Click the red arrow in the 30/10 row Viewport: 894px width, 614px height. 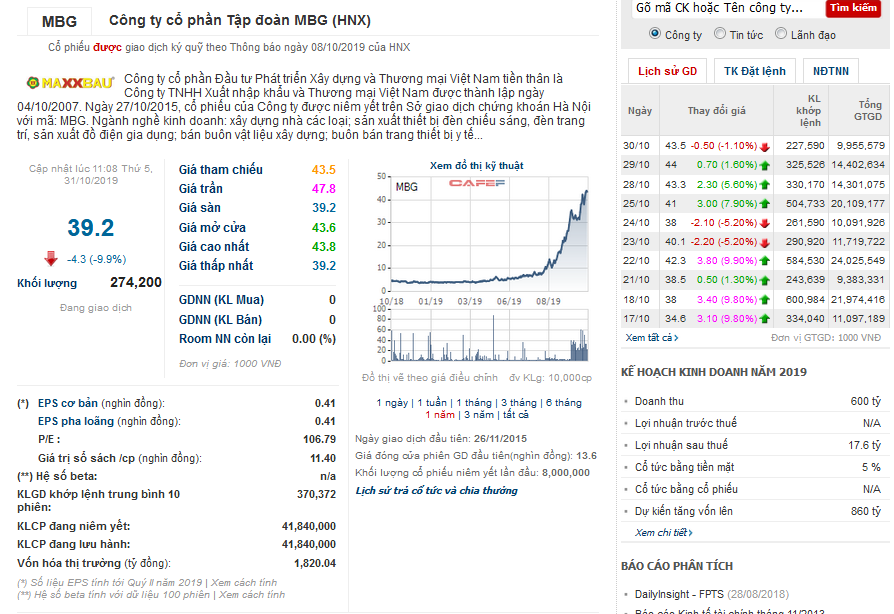[765, 147]
